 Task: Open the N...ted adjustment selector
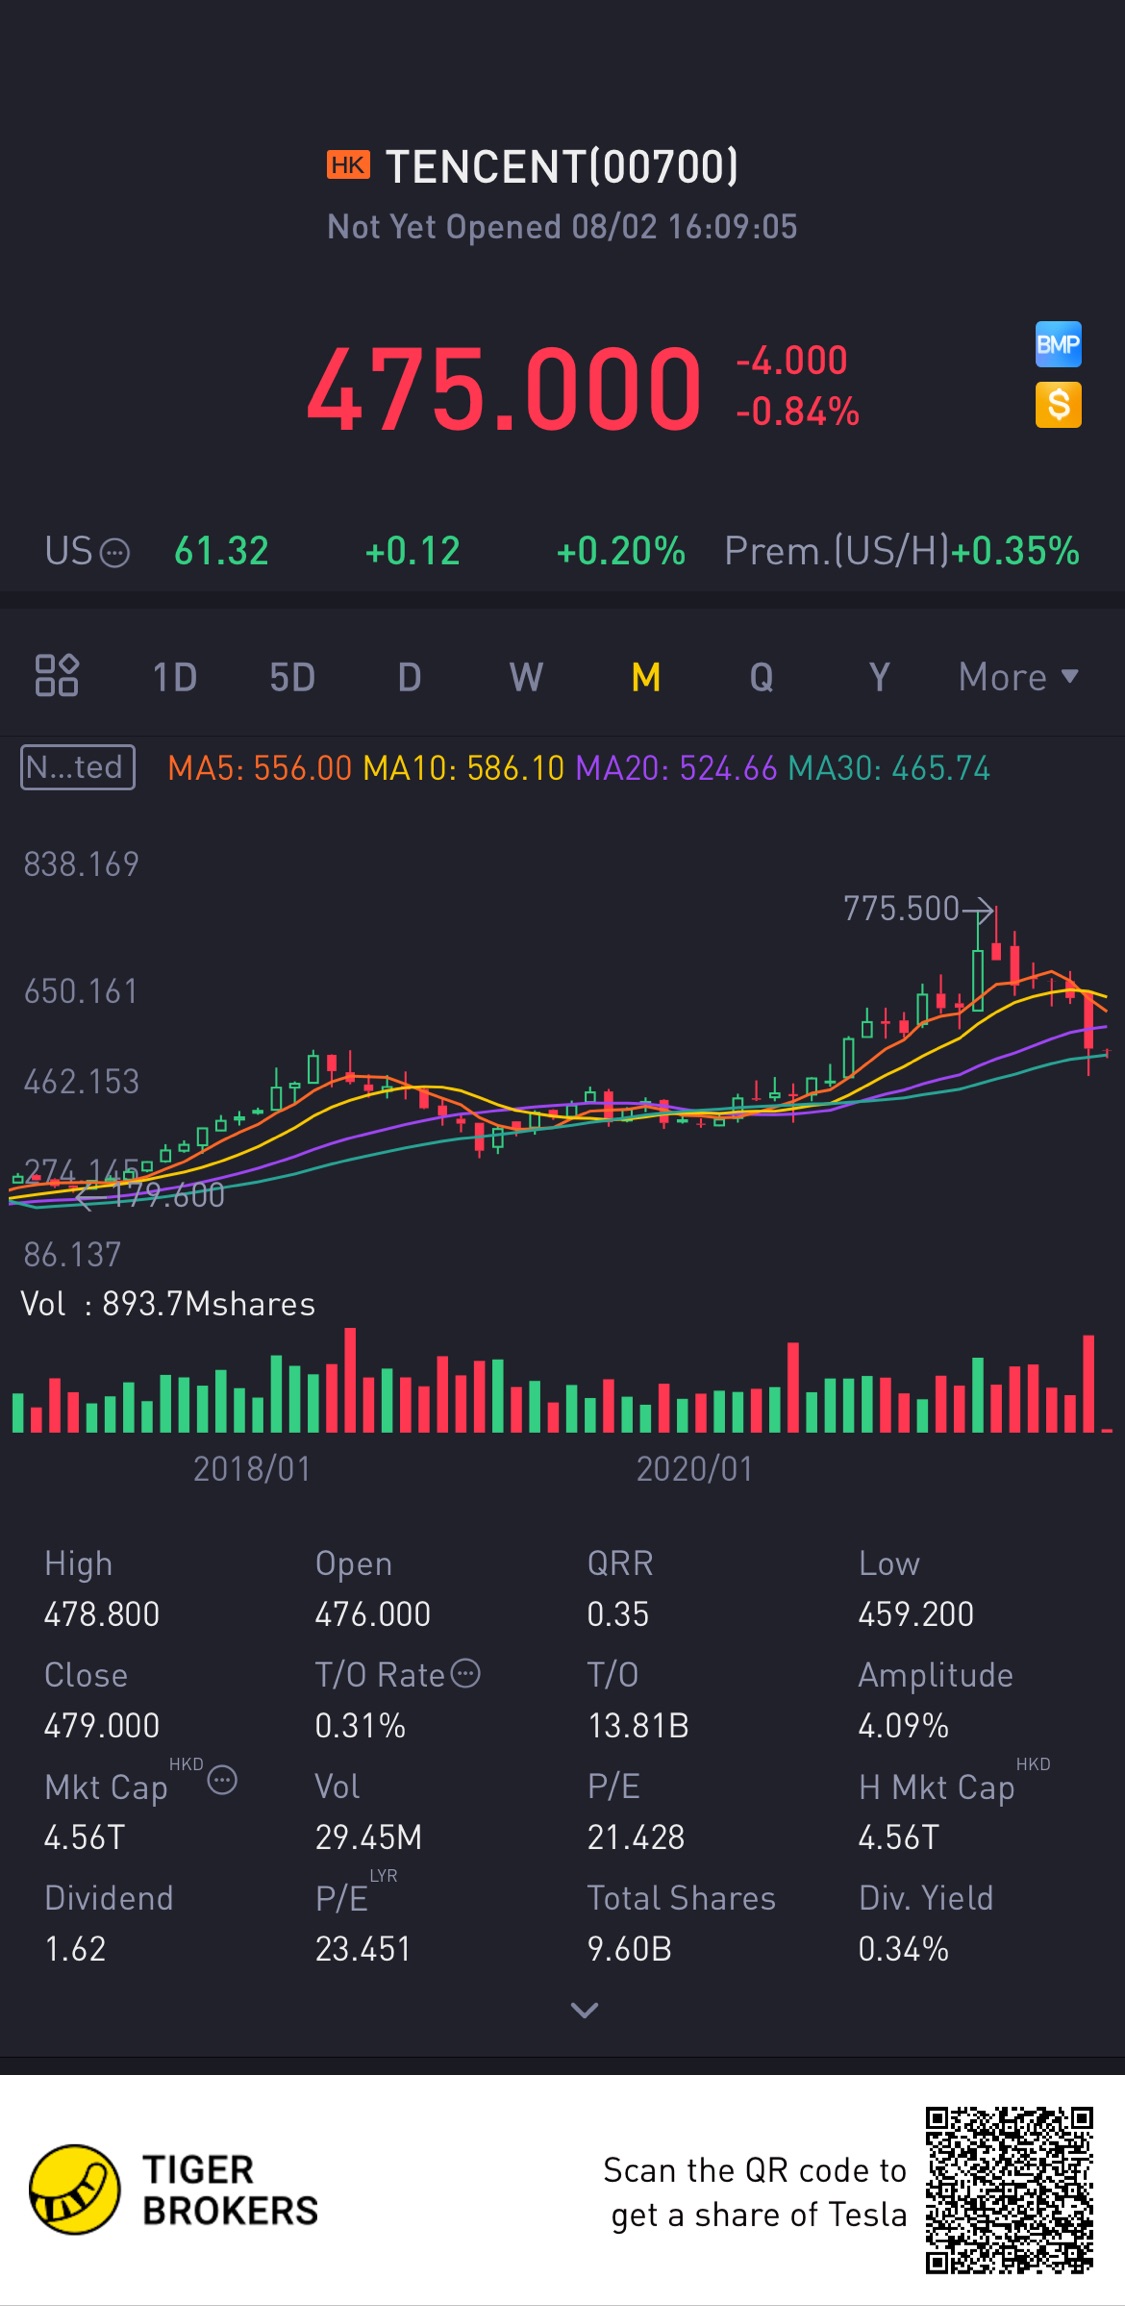coord(78,767)
